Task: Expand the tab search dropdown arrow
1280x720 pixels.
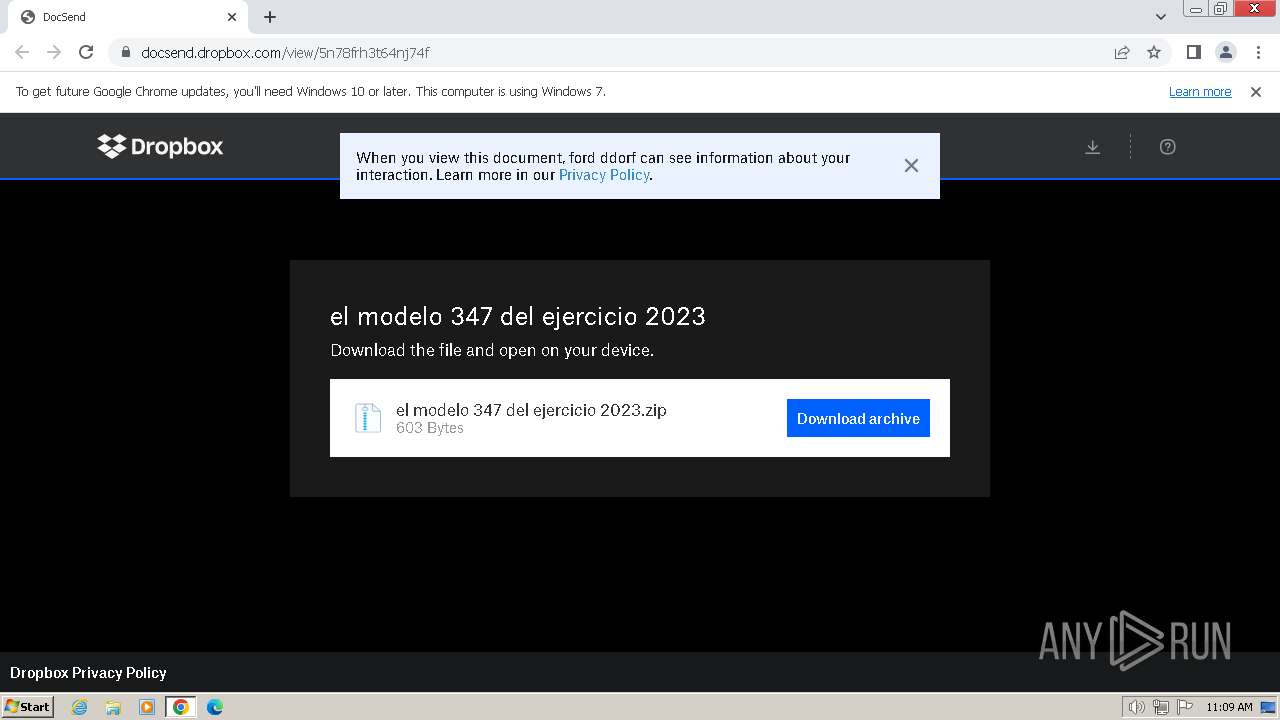Action: pos(1161,17)
